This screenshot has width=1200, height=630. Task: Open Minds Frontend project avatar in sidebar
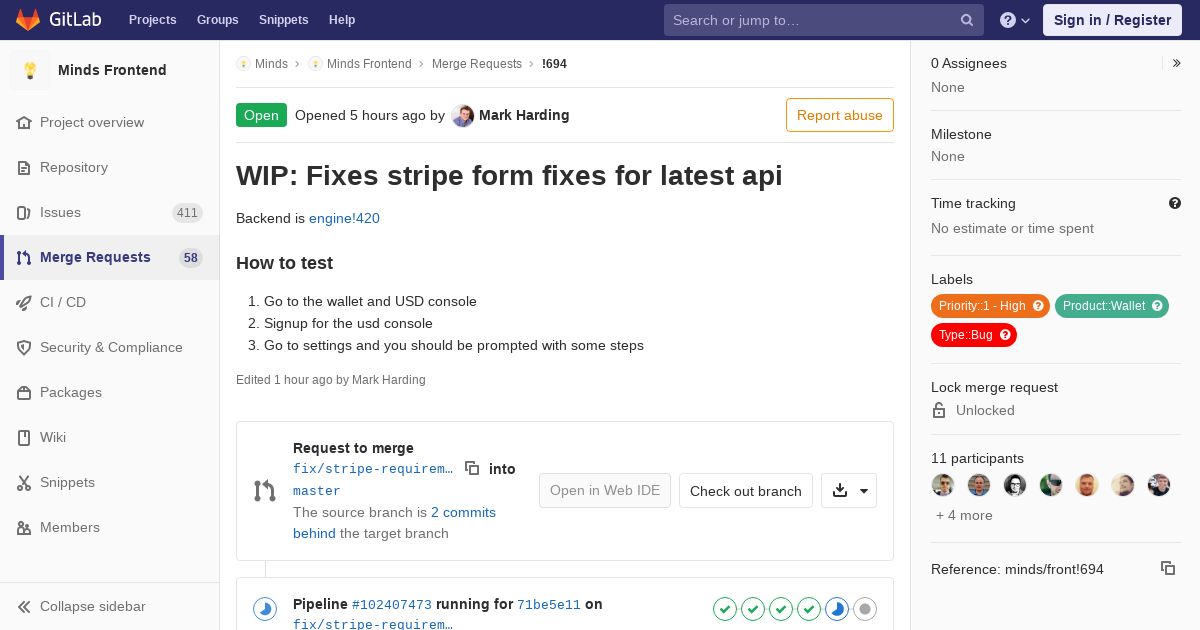(x=30, y=70)
